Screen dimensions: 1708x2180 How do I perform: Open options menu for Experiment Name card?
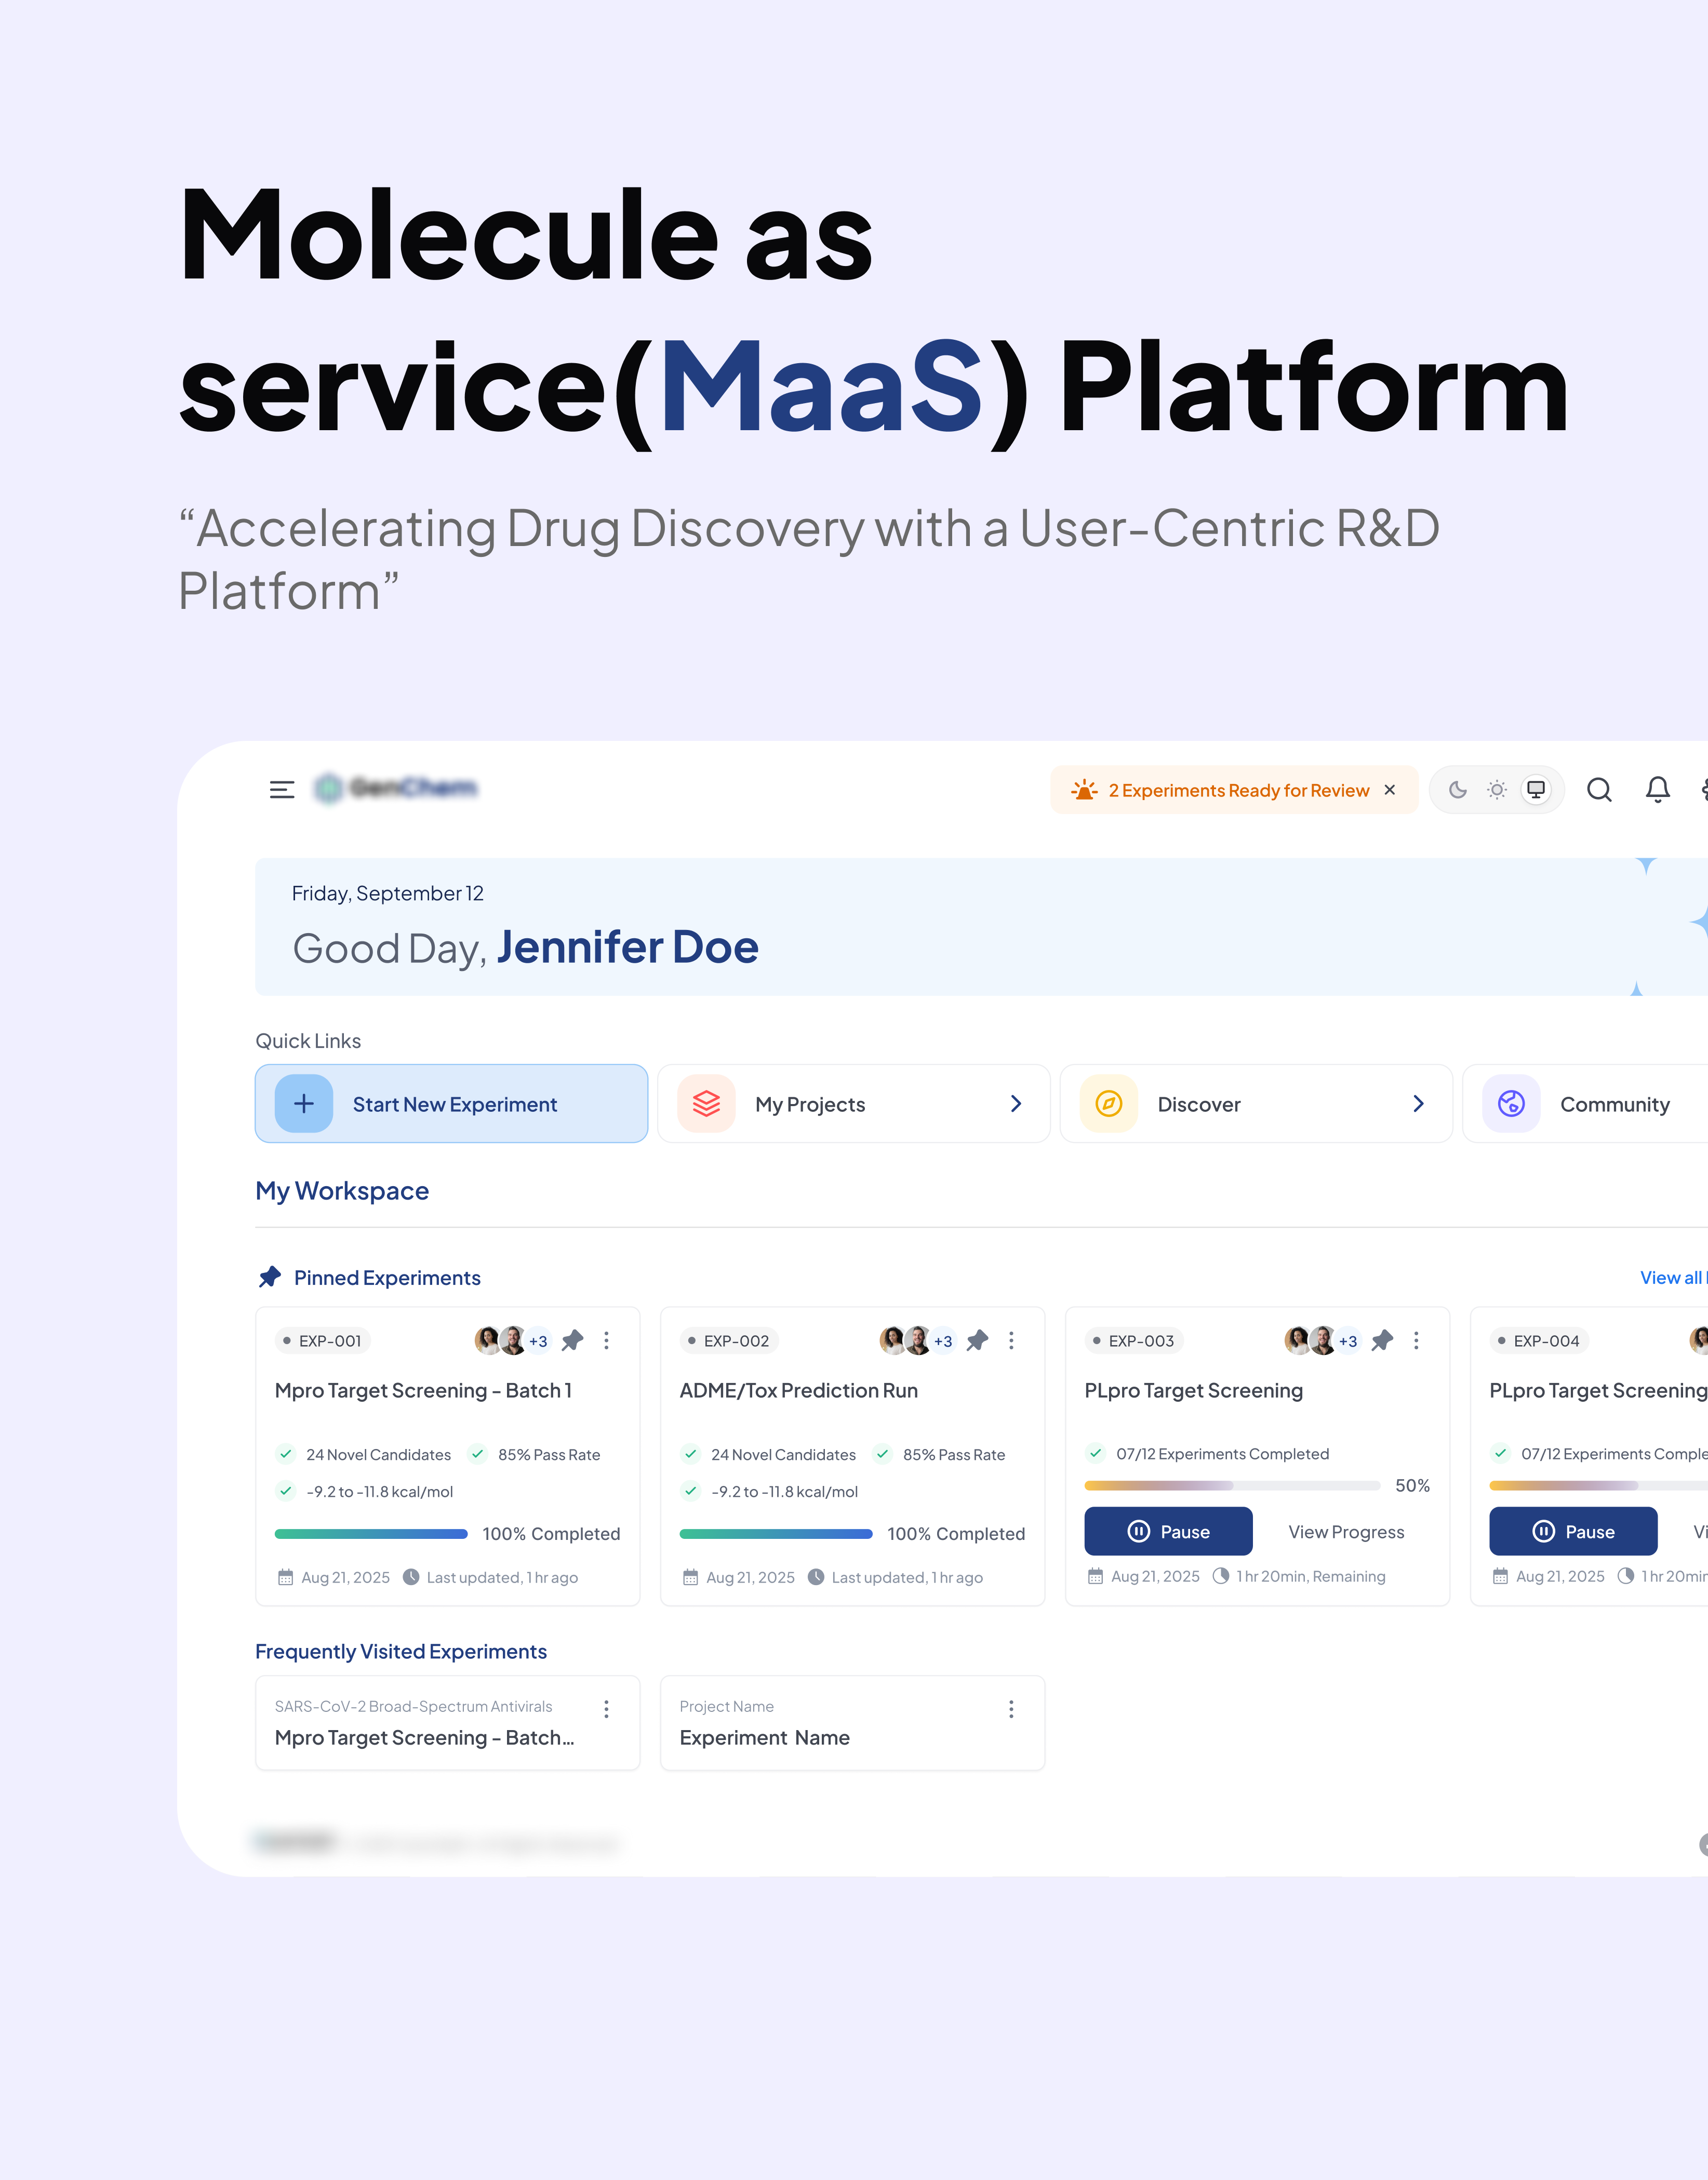click(x=1011, y=1709)
